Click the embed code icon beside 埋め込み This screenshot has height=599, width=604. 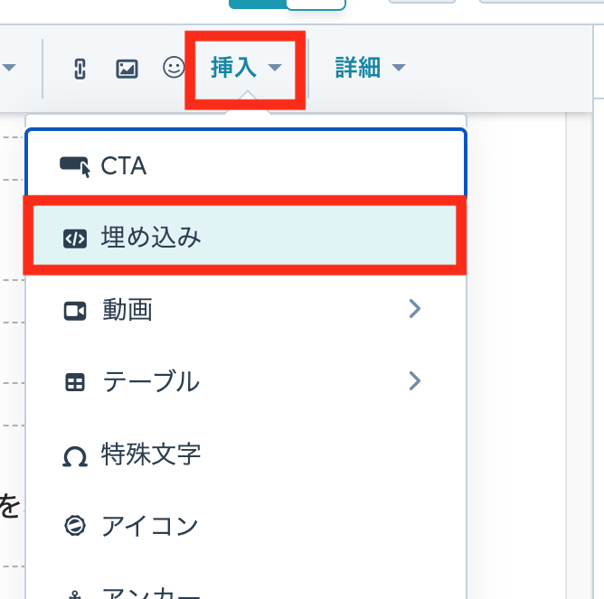click(x=75, y=238)
